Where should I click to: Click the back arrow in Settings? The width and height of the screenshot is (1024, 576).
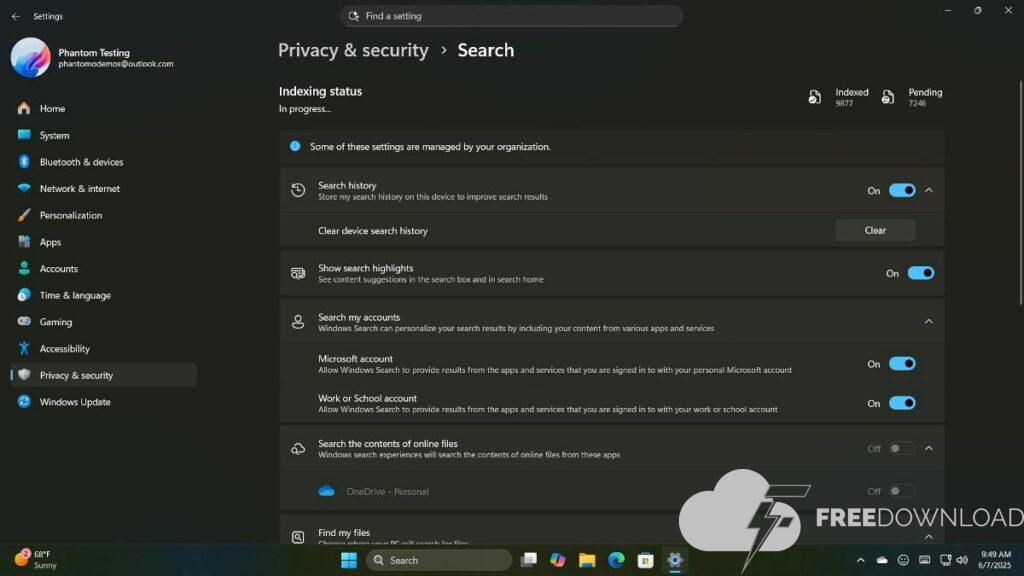click(15, 16)
